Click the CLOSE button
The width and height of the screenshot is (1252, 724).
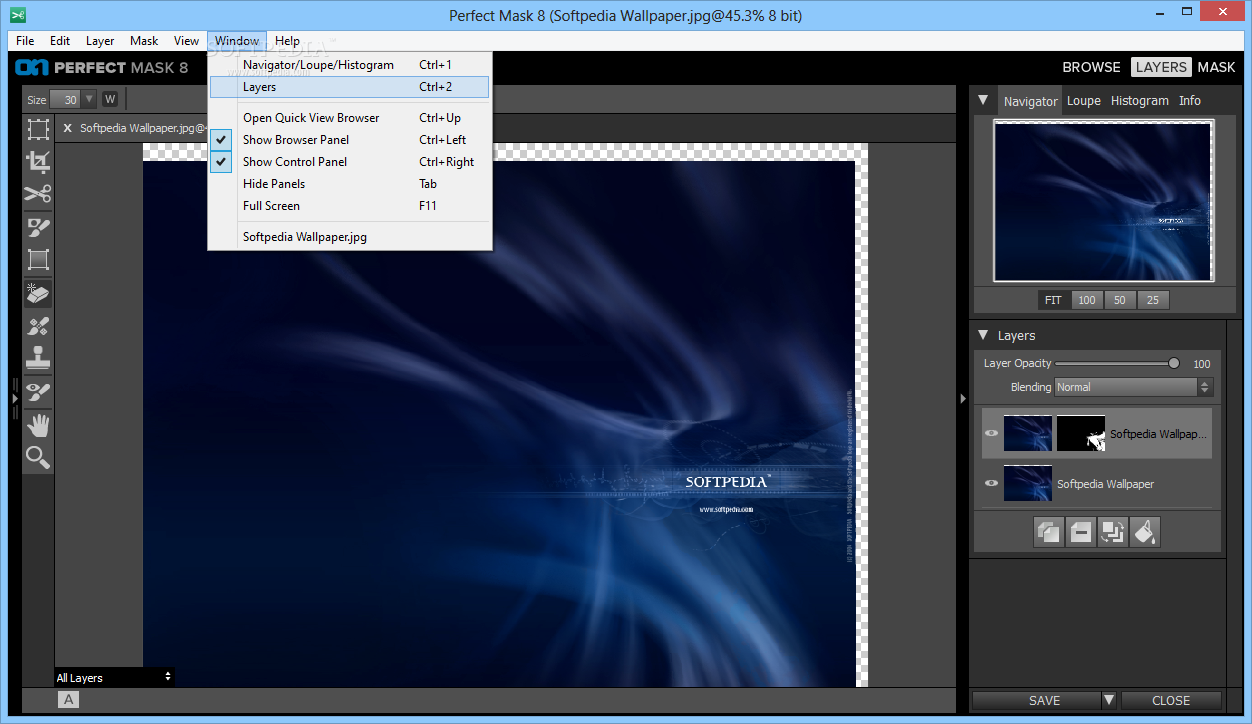1171,700
